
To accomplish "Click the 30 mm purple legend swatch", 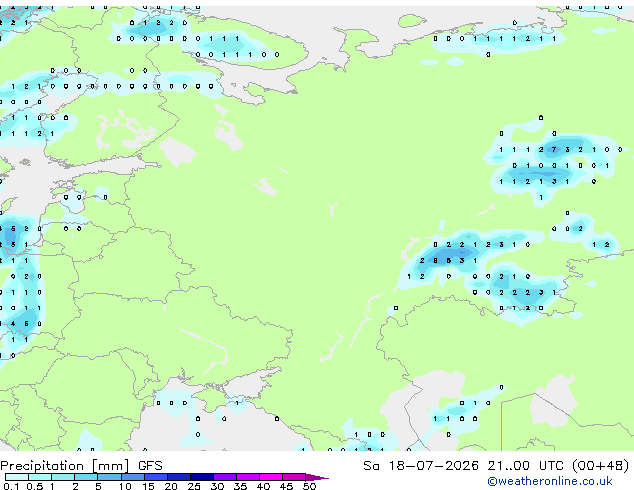I will (x=224, y=477).
